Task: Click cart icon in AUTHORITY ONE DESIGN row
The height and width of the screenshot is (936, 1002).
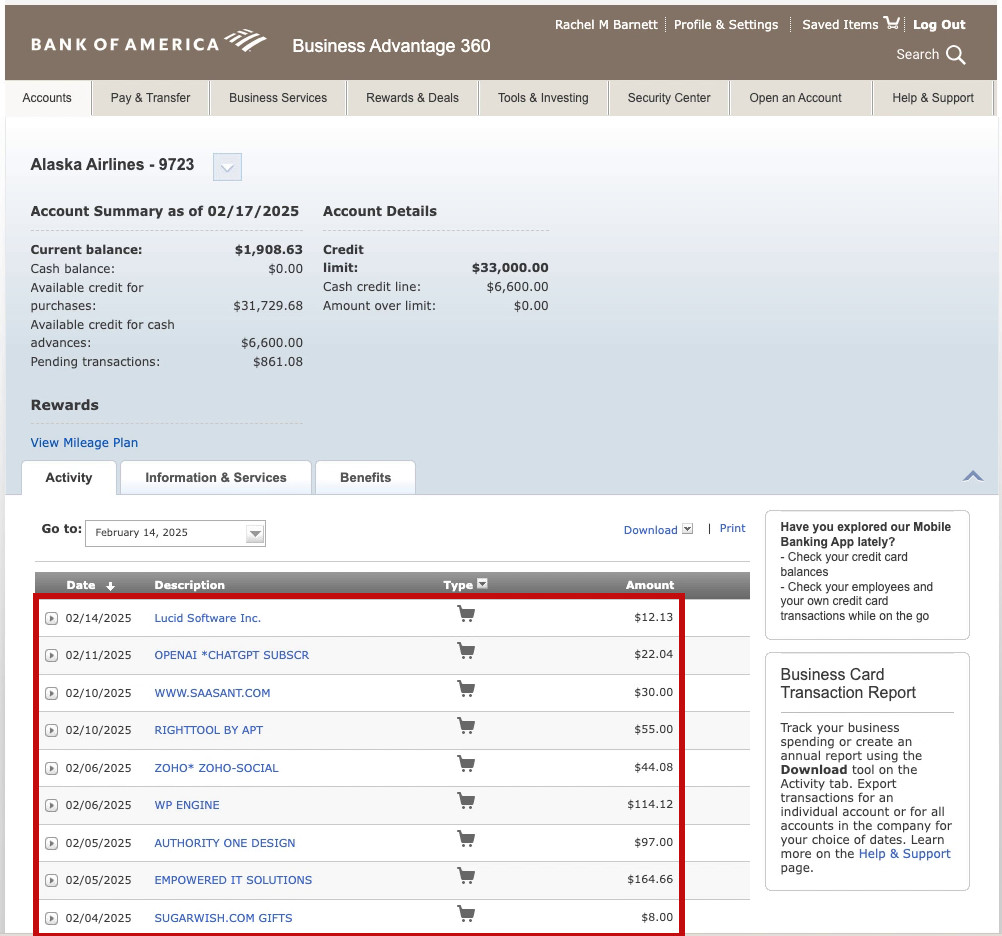Action: (x=466, y=839)
